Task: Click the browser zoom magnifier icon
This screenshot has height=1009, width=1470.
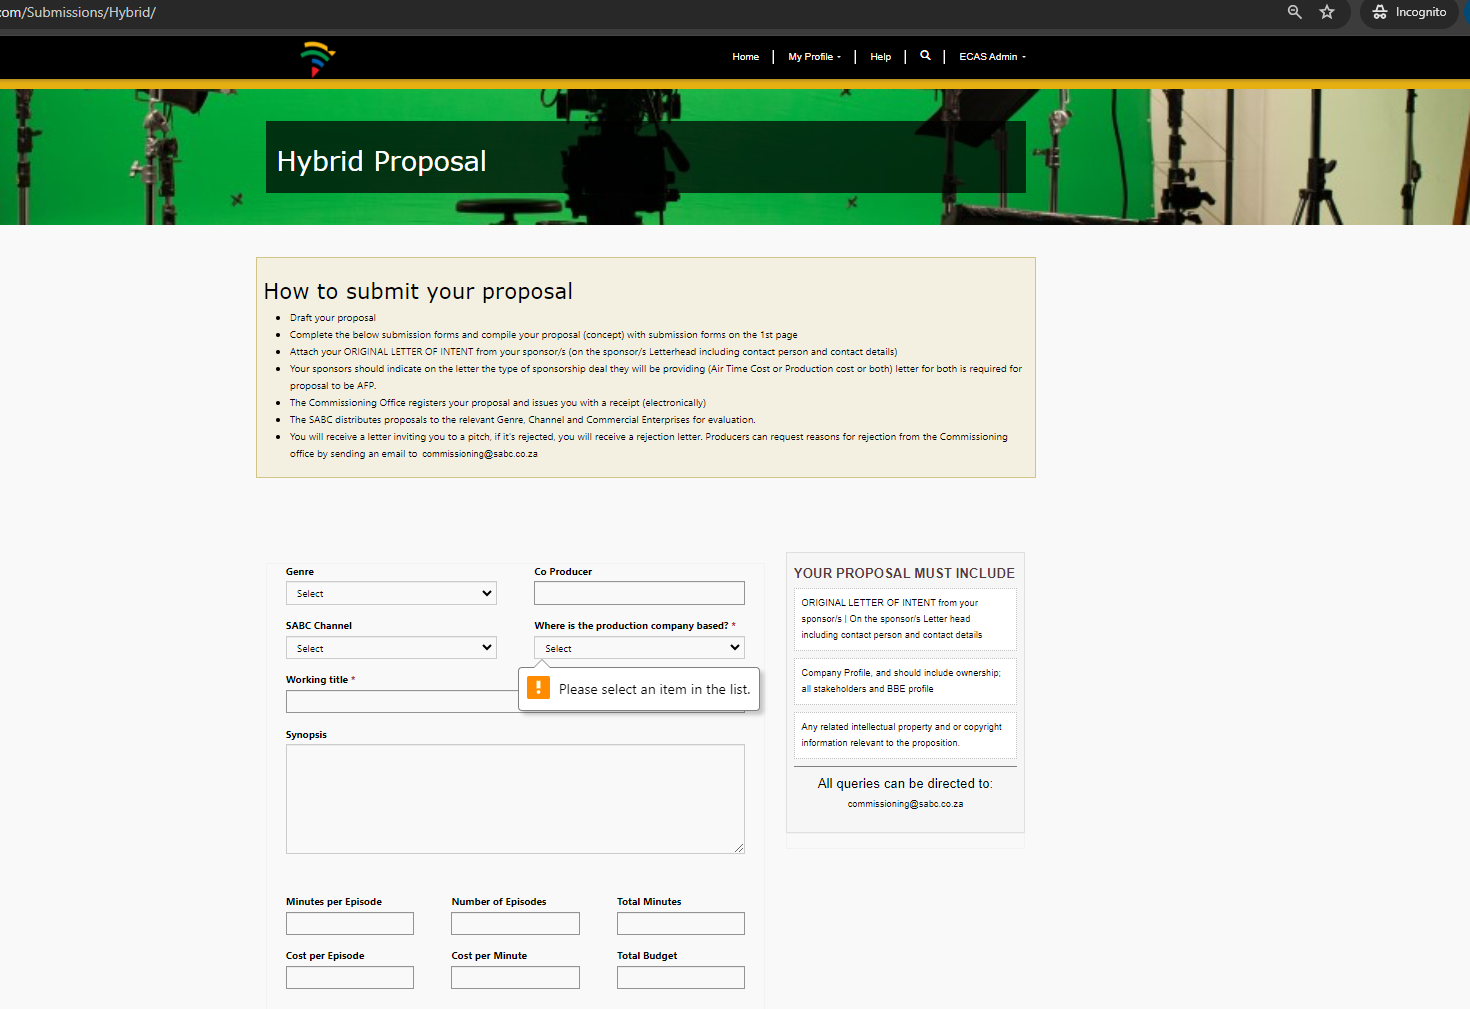Action: point(1294,12)
